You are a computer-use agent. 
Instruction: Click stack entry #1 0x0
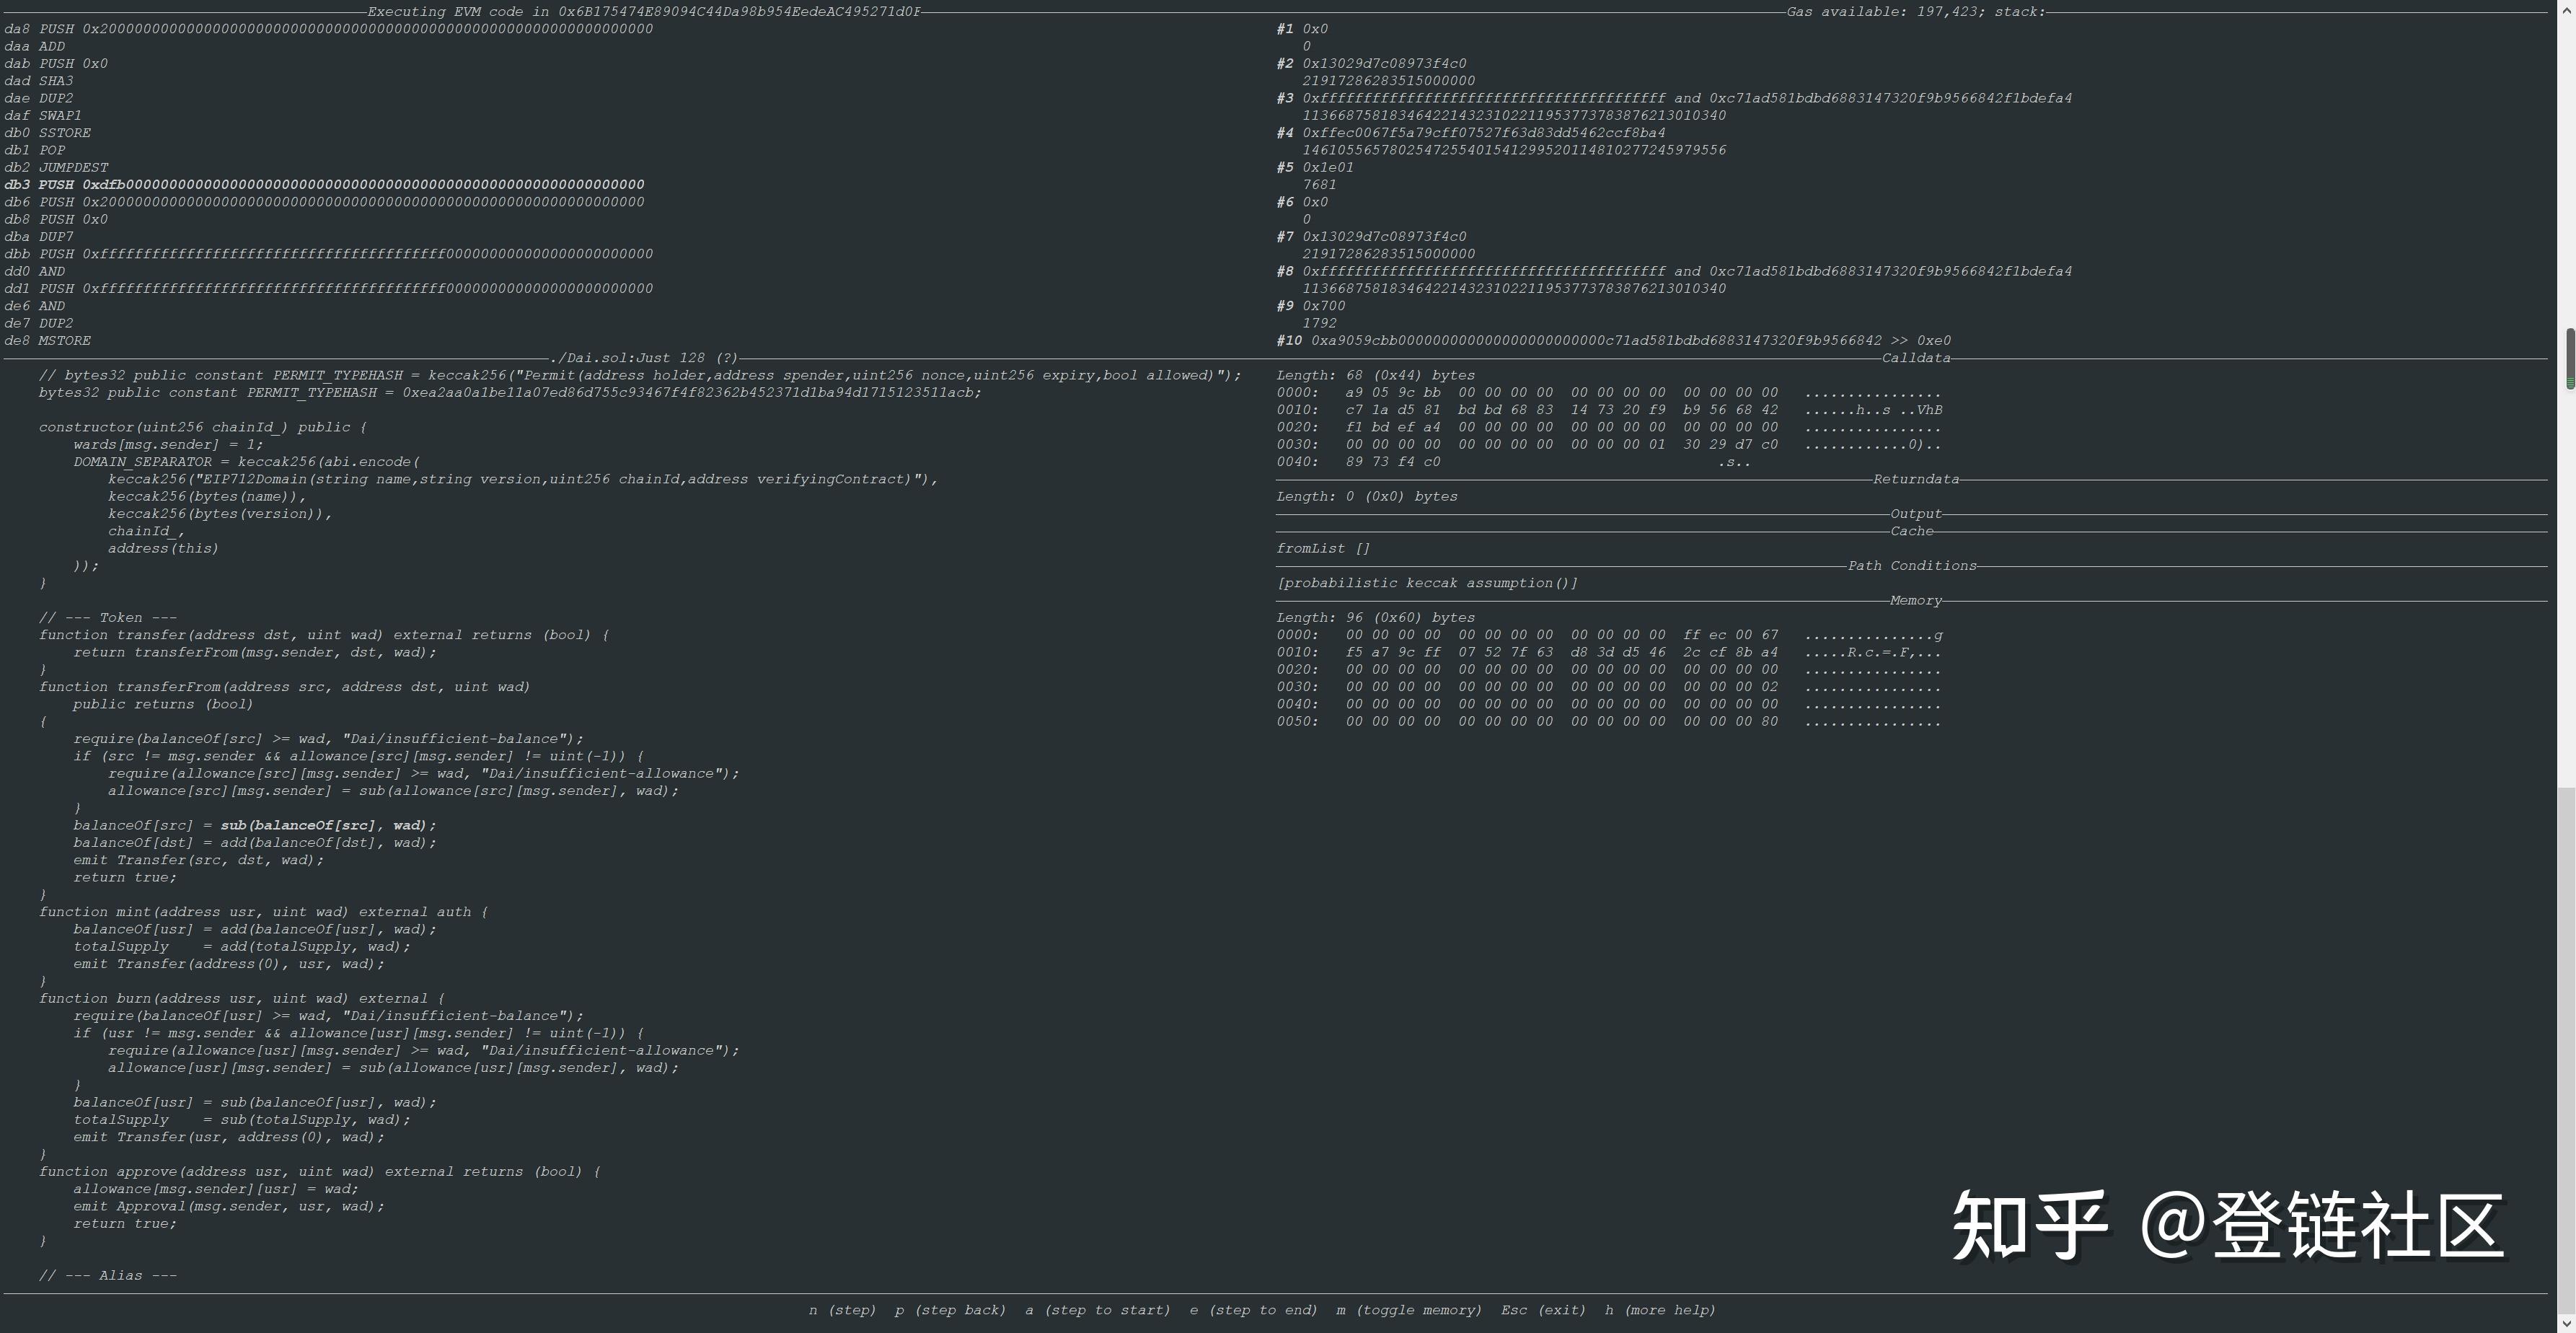point(1302,29)
